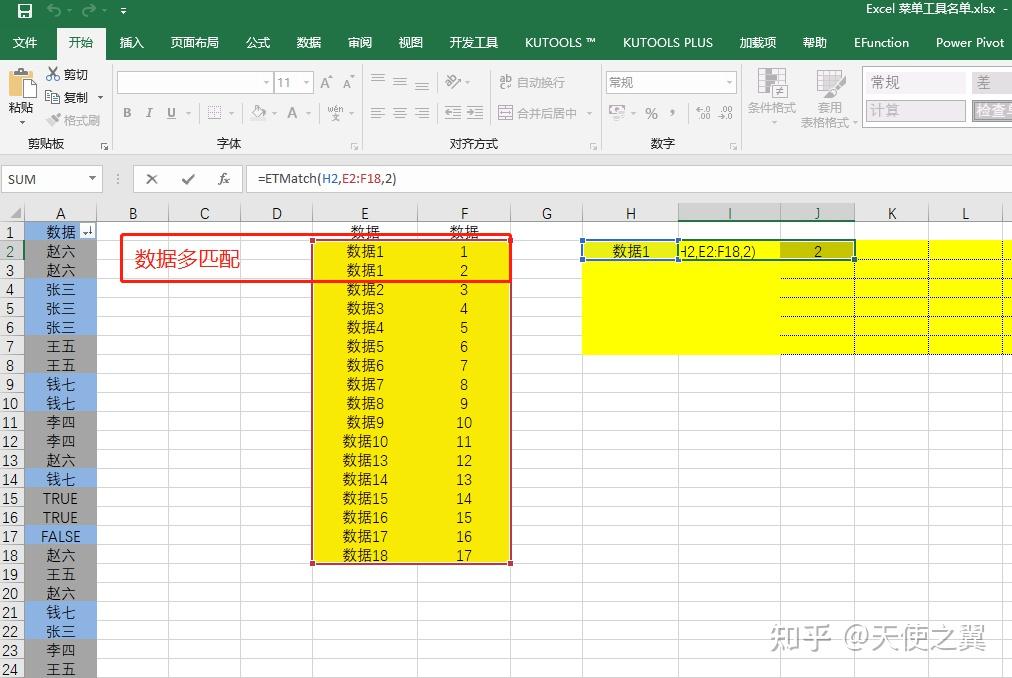Open the 文件 (File) tab
1012x678 pixels.
click(x=25, y=43)
